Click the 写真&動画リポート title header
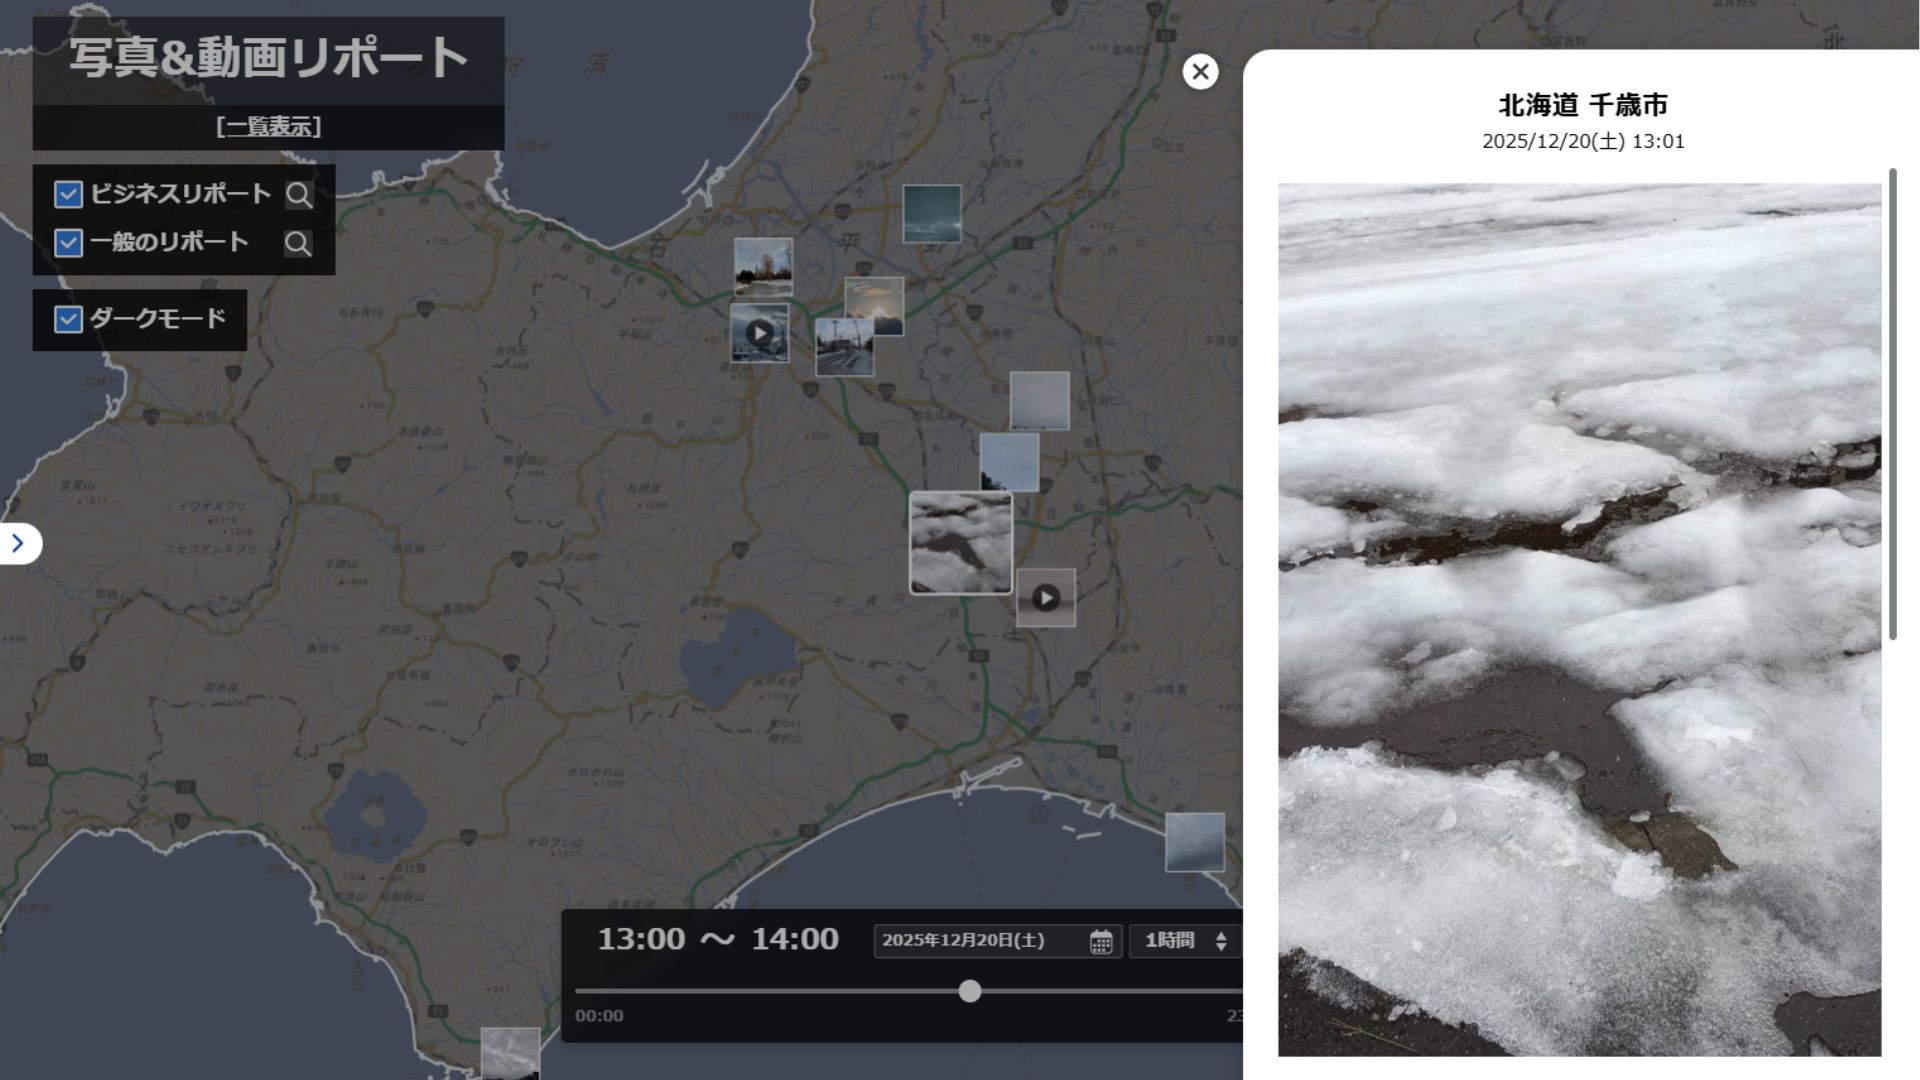The height and width of the screenshot is (1080, 1920). click(268, 58)
